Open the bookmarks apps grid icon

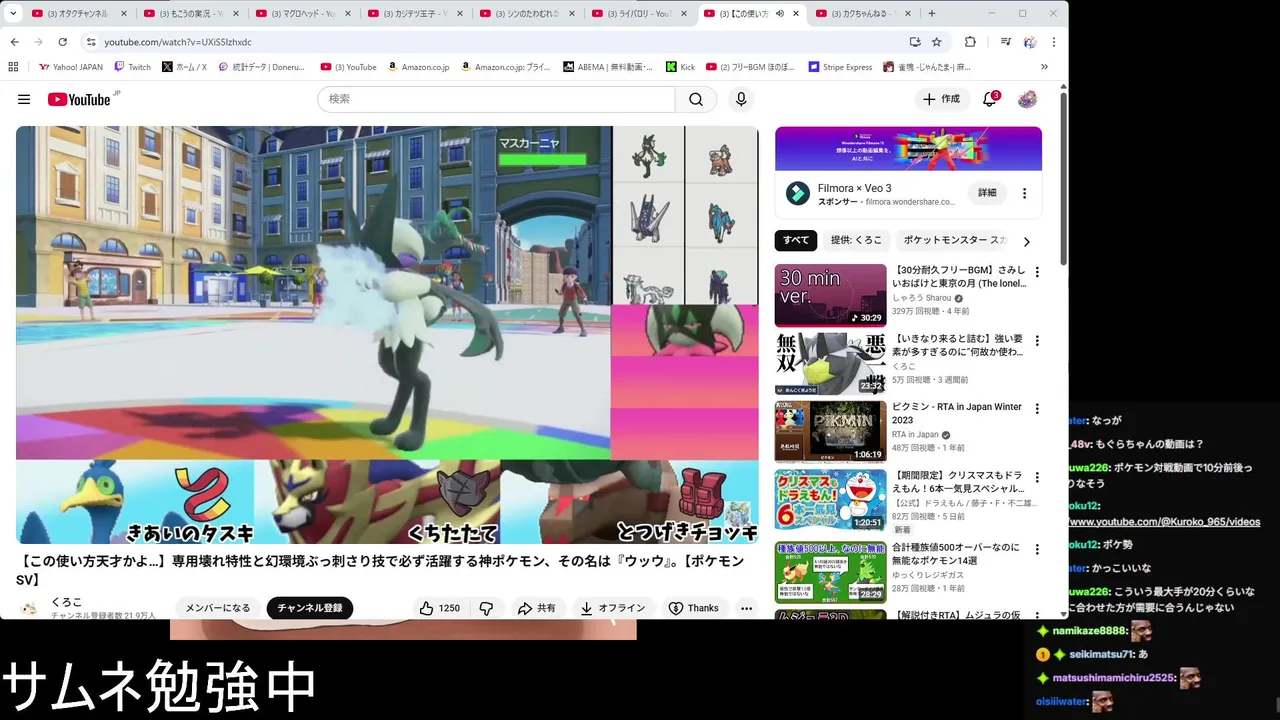click(x=13, y=67)
